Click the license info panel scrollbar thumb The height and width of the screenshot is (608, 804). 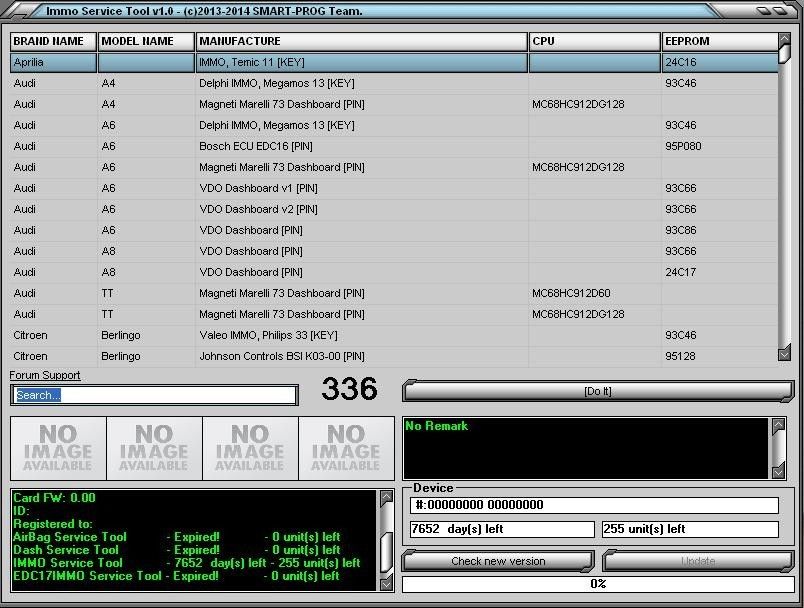point(387,552)
